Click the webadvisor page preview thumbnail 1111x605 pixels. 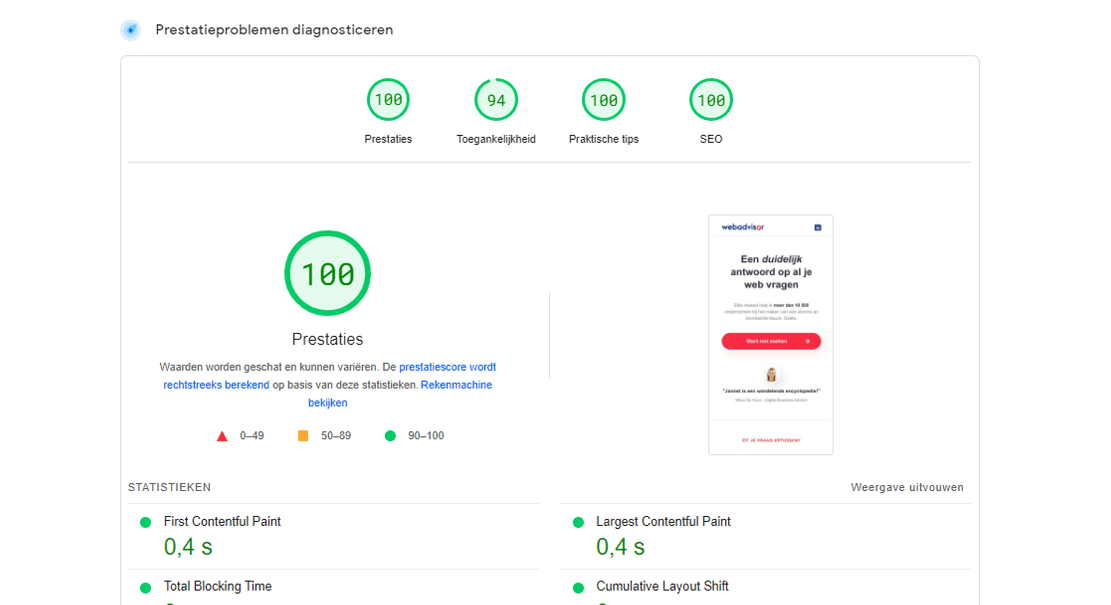(770, 335)
